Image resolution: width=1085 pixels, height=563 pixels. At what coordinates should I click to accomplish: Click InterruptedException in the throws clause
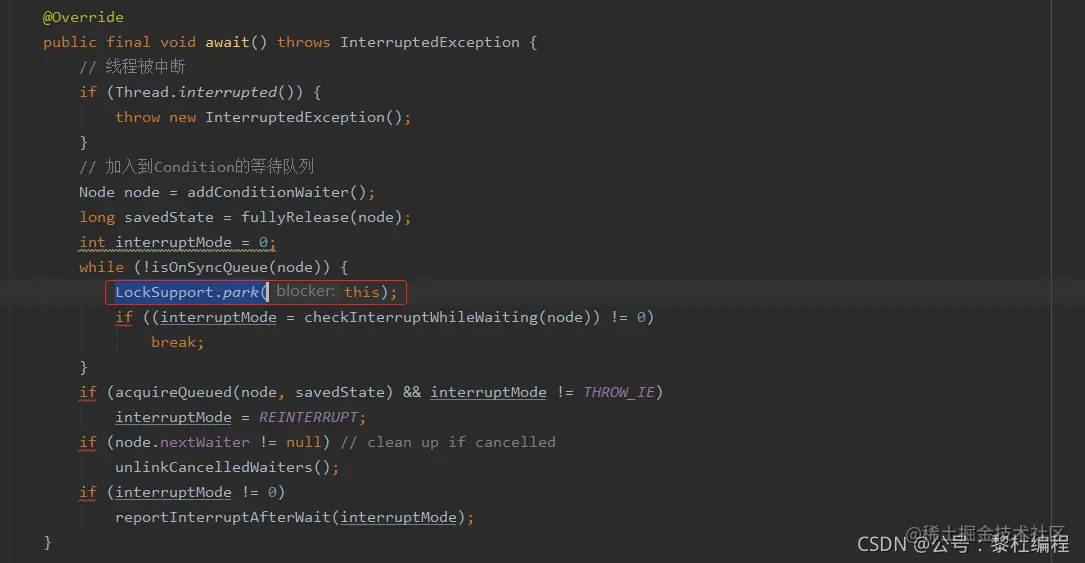tap(430, 42)
